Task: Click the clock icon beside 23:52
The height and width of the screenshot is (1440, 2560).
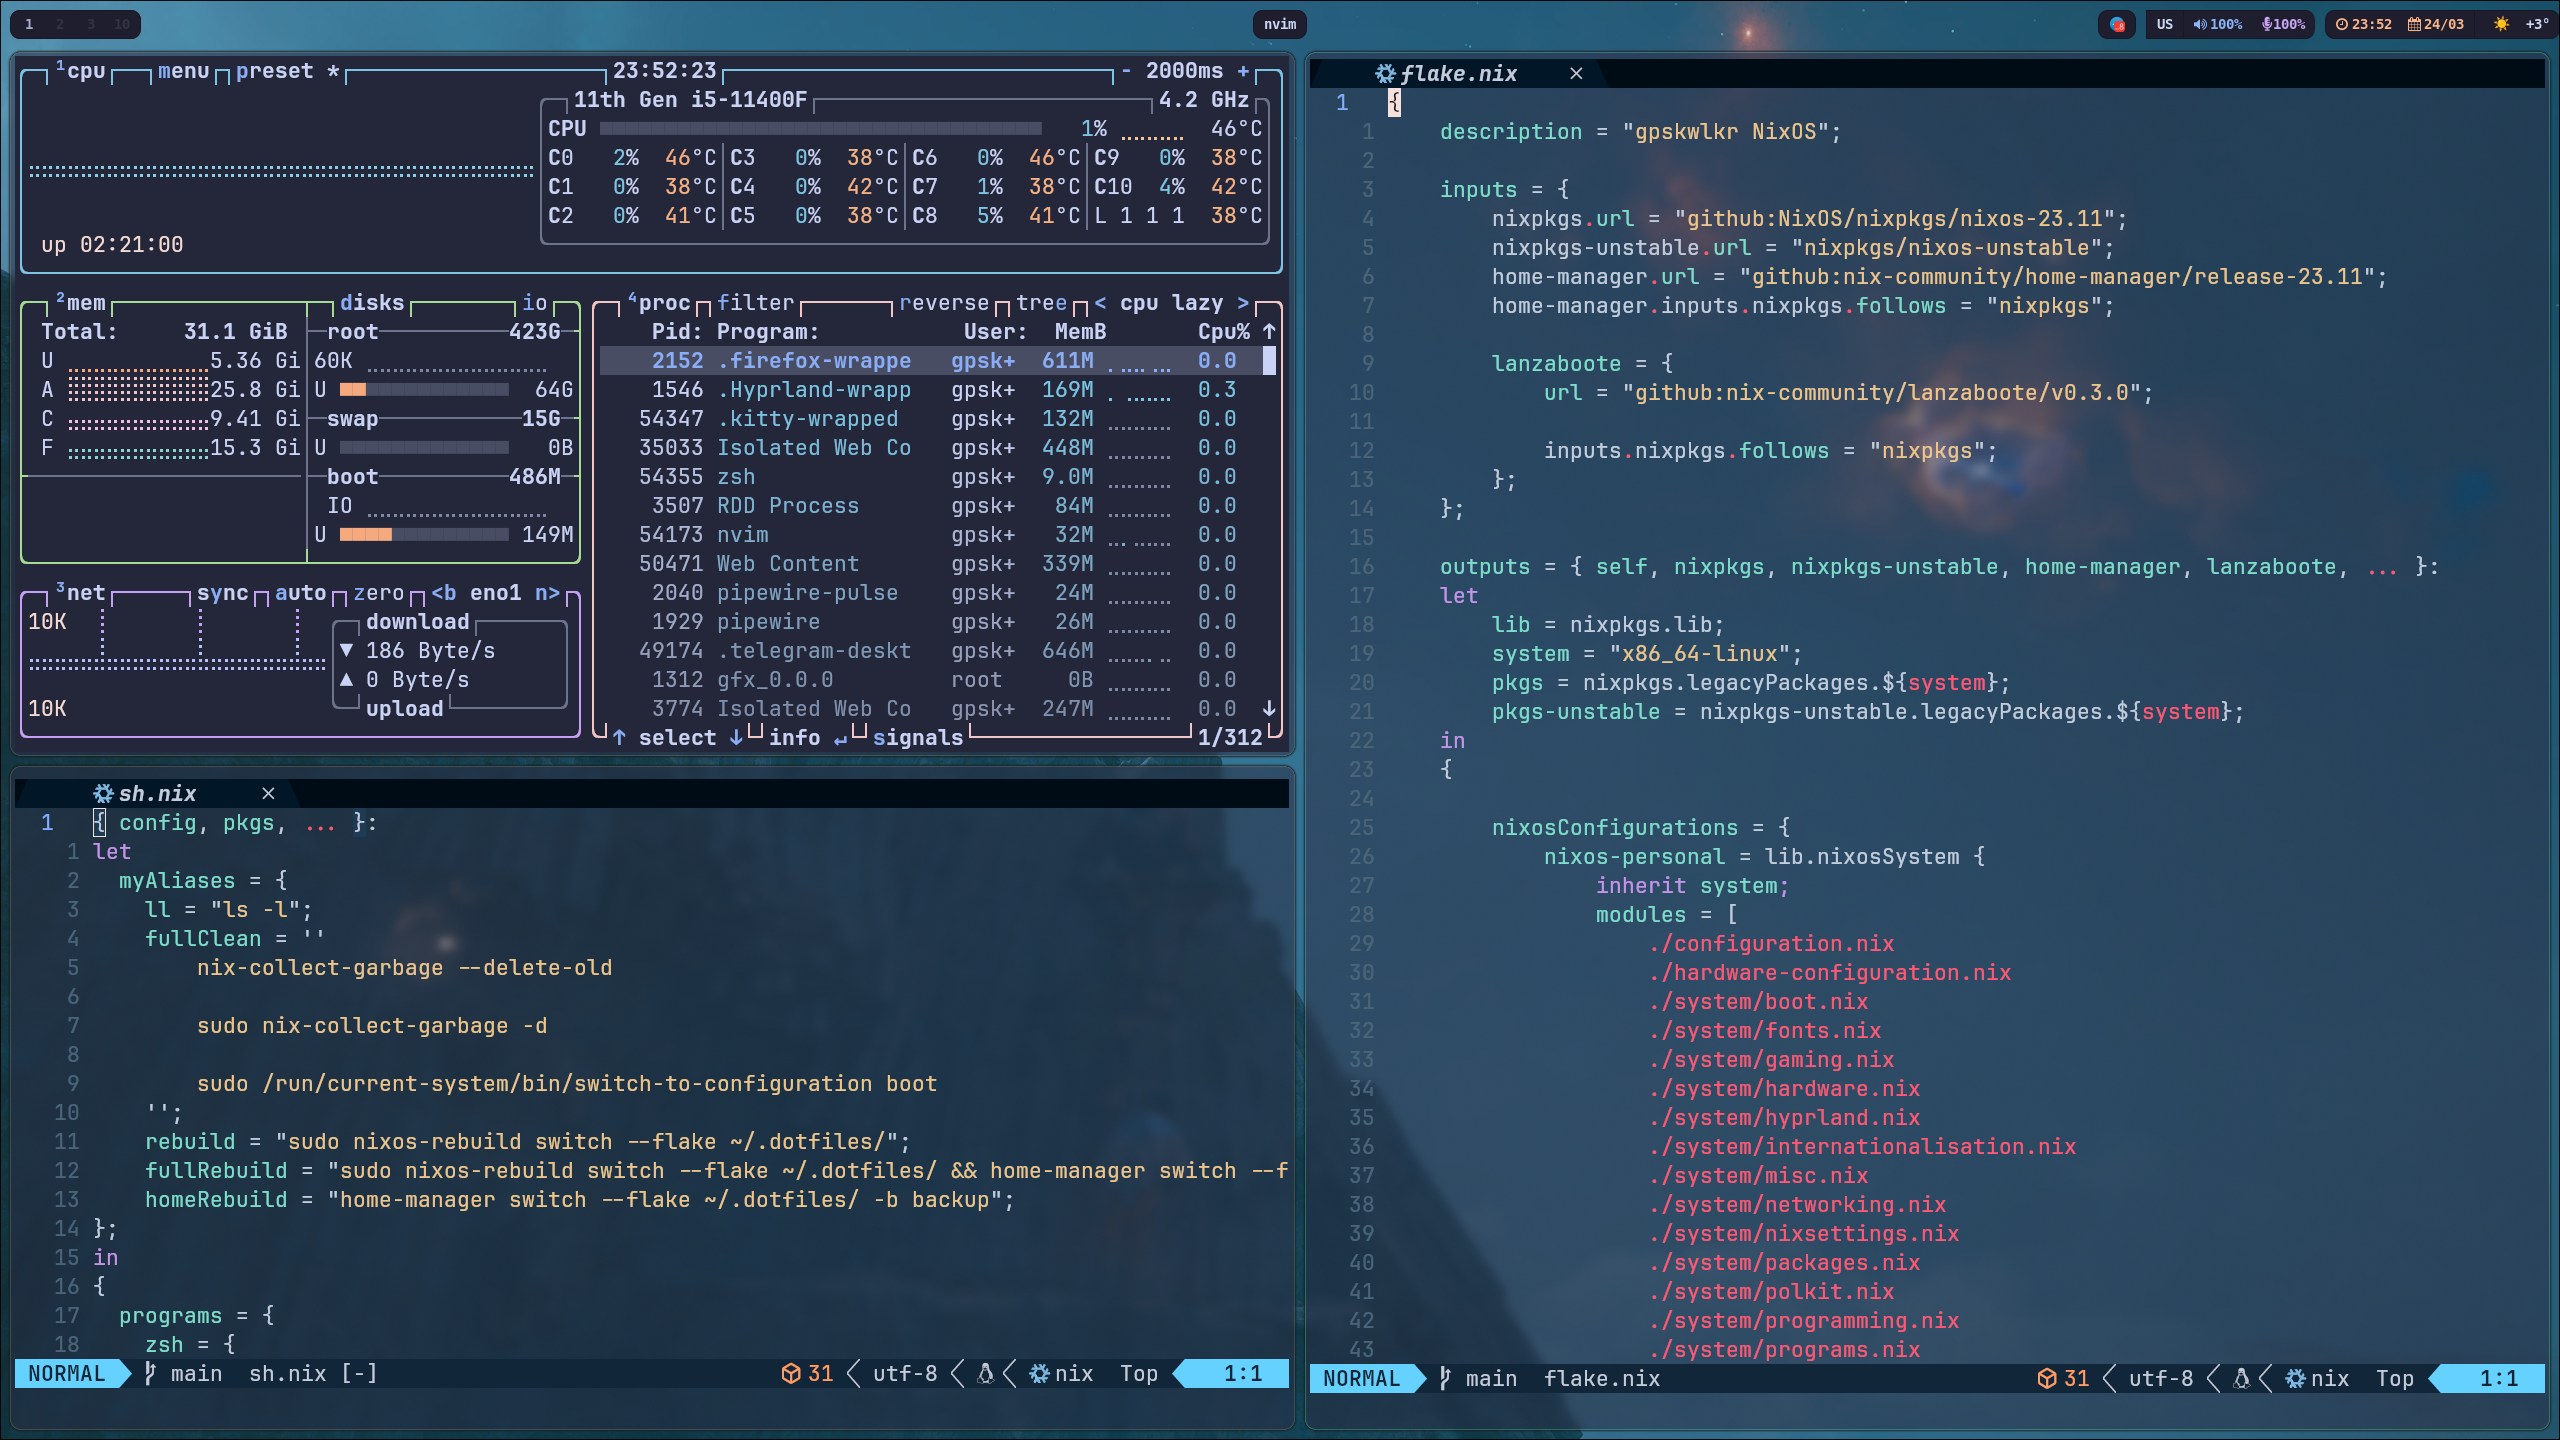Action: coord(2341,24)
